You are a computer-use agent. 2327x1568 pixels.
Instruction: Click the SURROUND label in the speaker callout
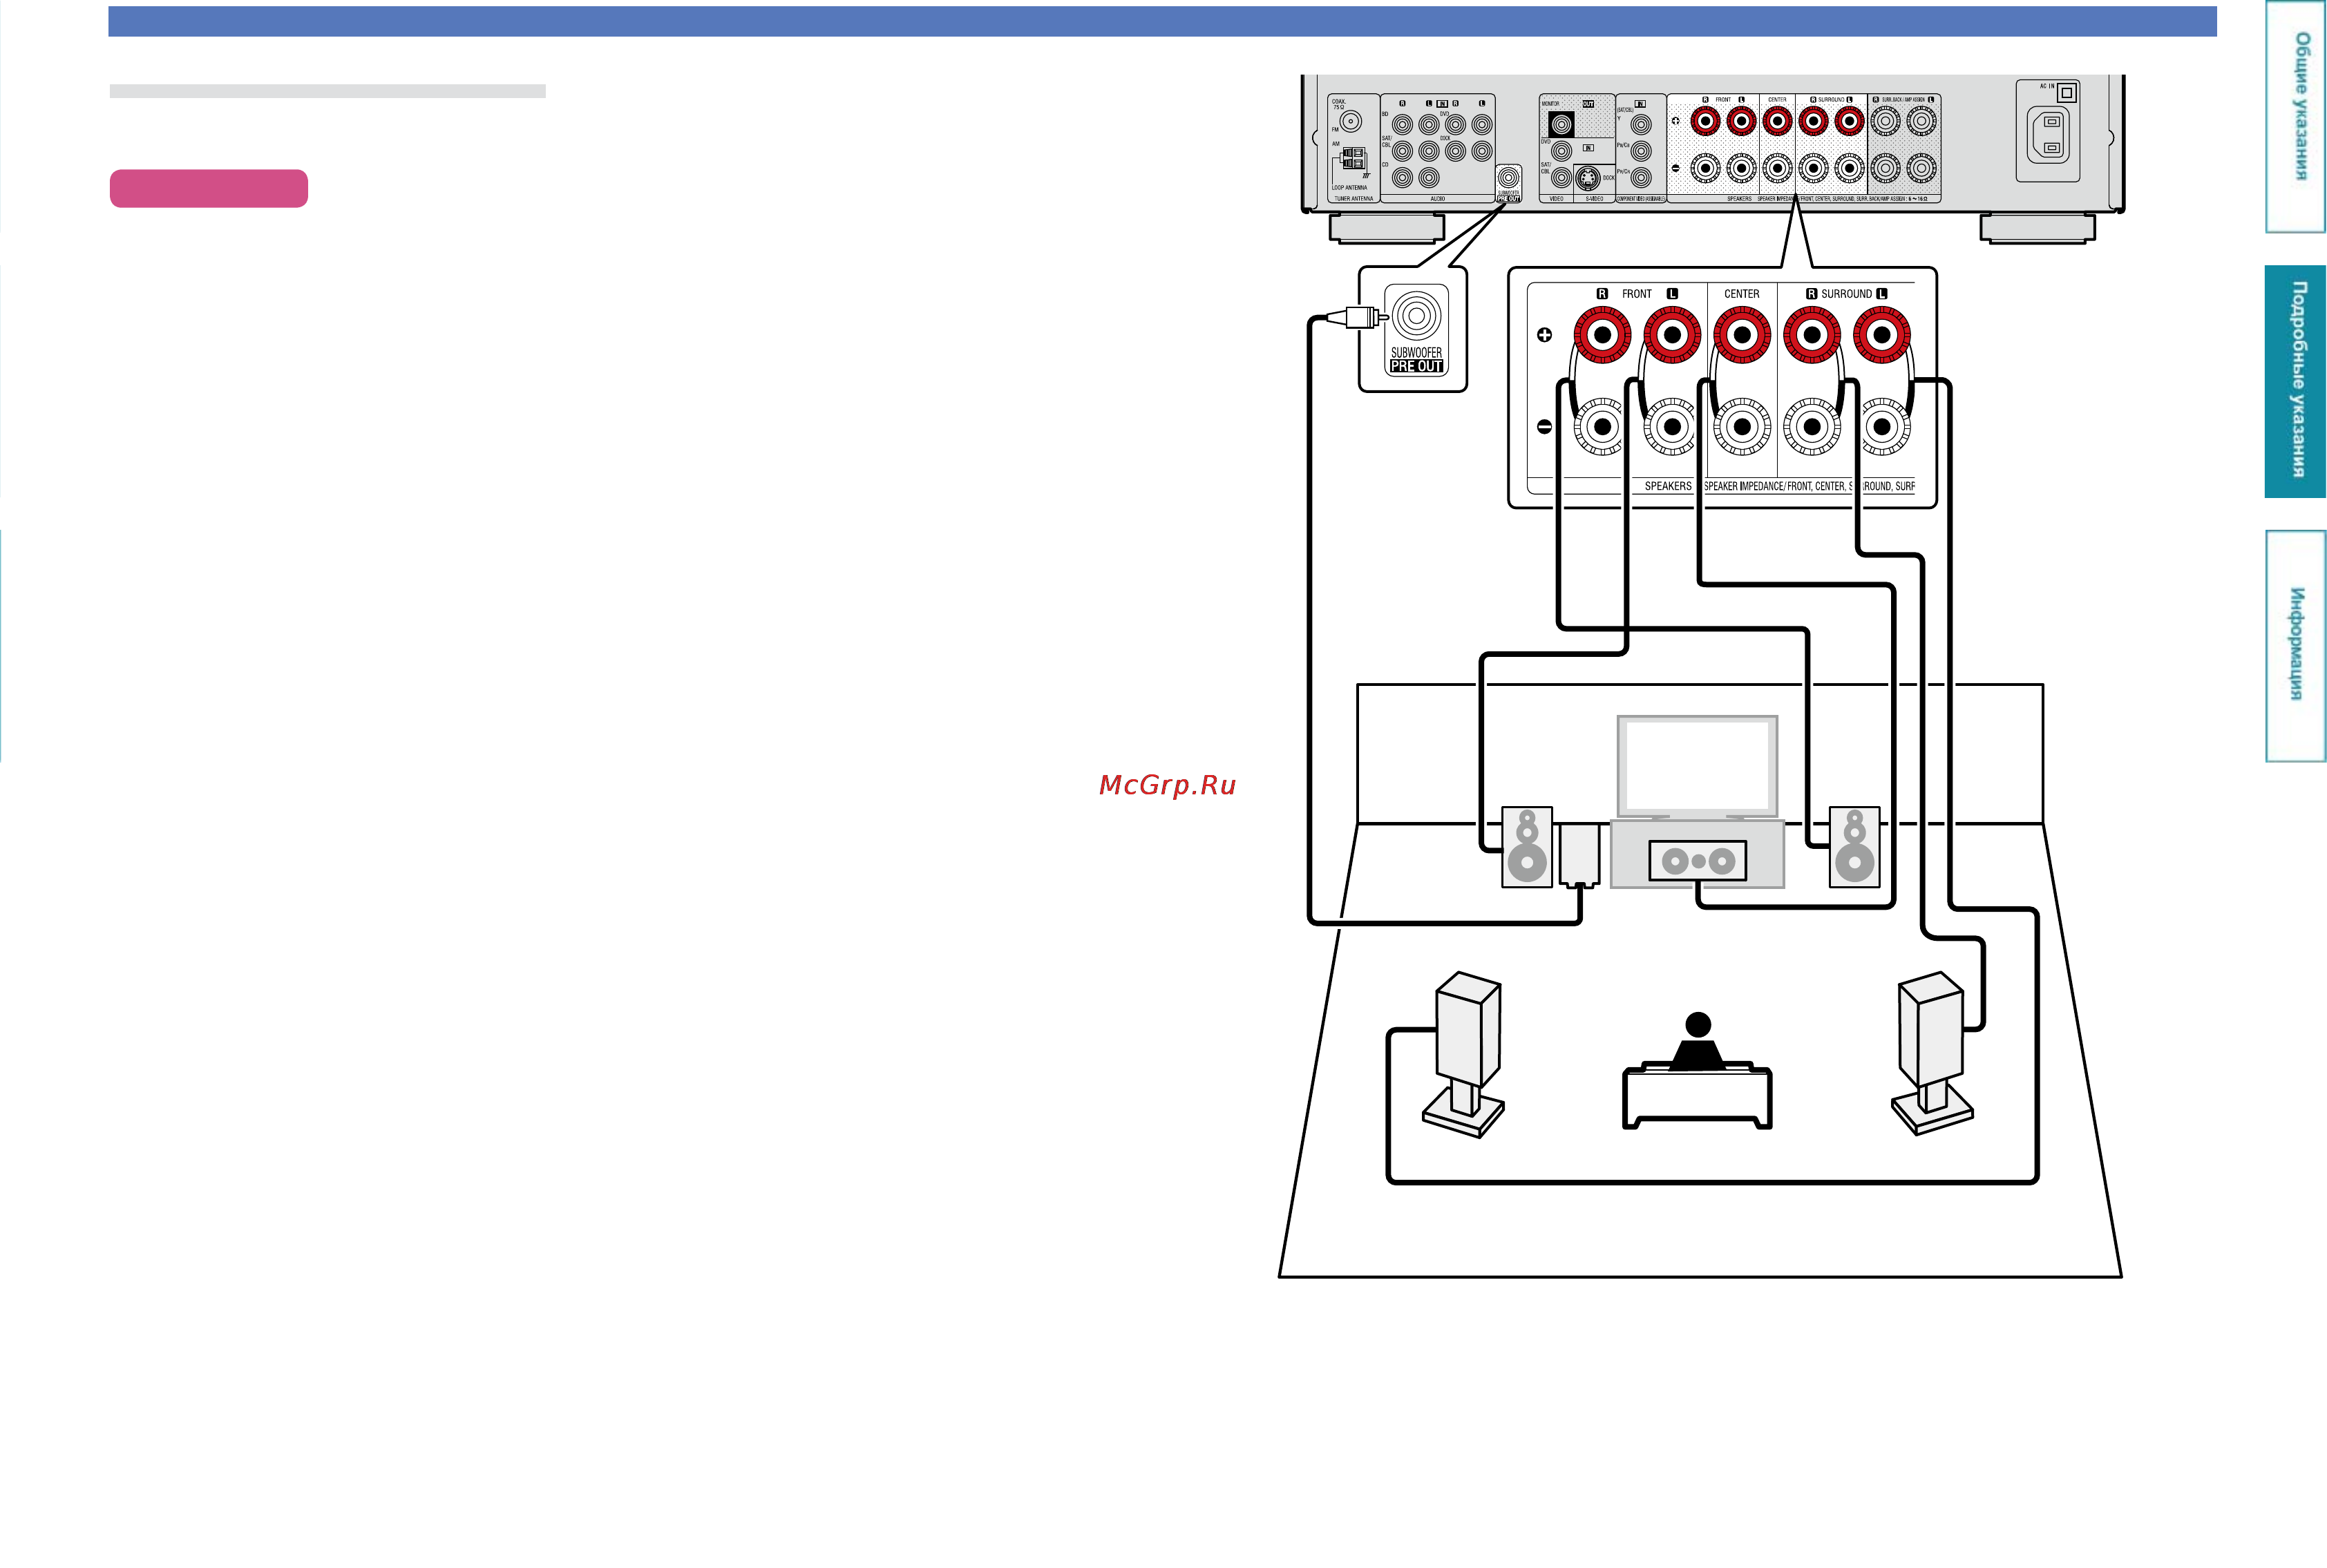point(1846,294)
